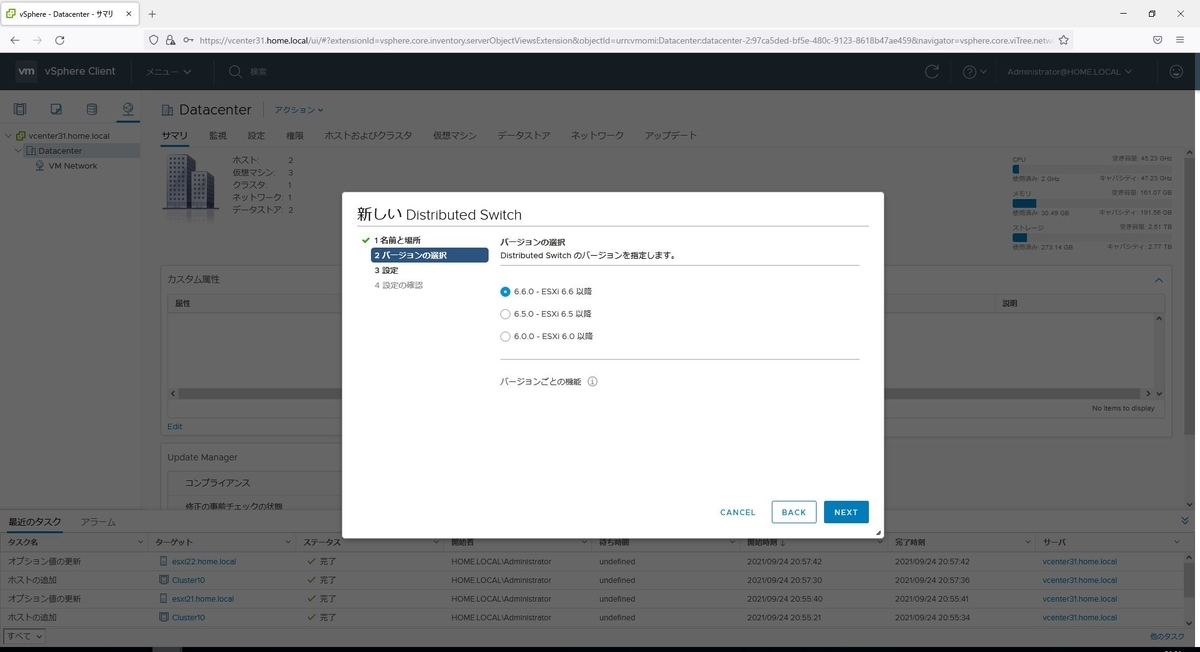The width and height of the screenshot is (1200, 652).
Task: Click the refresh icon in the header
Action: point(932,72)
